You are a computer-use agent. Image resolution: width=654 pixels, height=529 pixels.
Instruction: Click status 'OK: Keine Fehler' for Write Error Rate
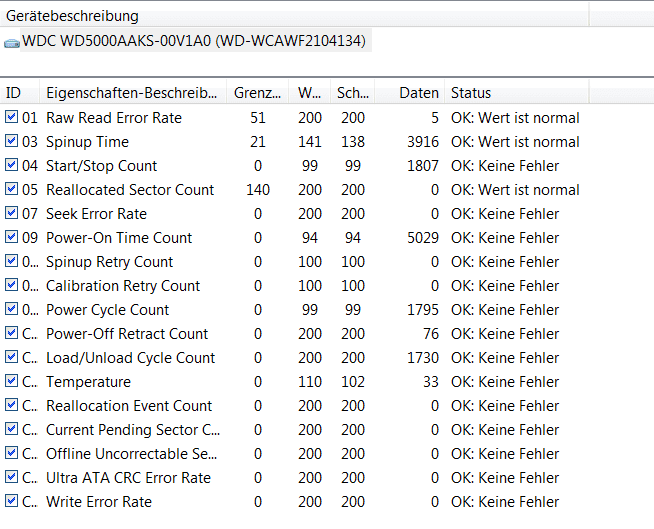[505, 502]
